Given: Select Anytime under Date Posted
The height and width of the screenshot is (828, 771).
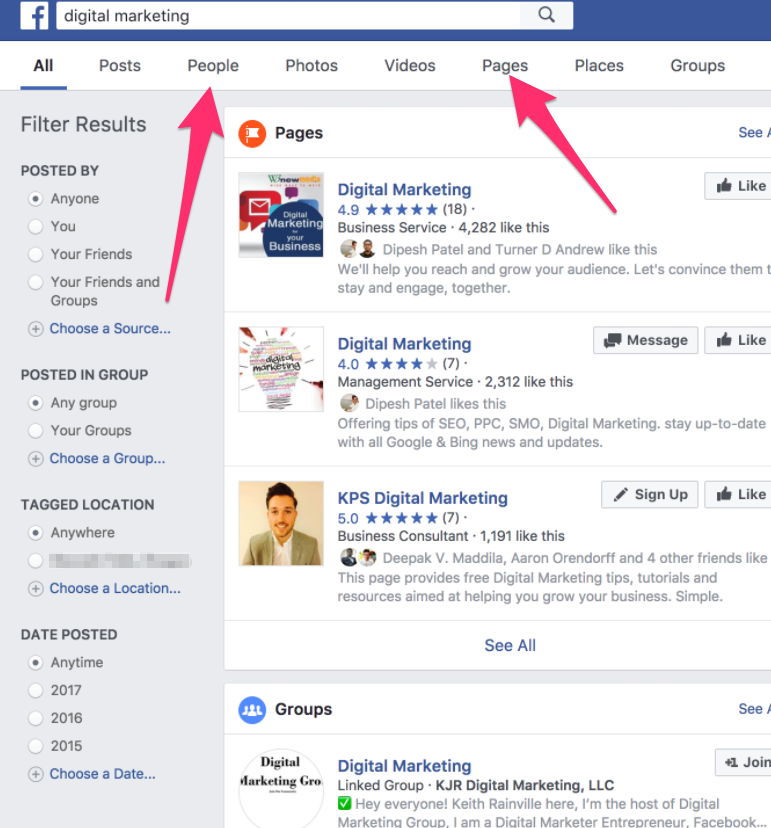Looking at the screenshot, I should [35, 663].
